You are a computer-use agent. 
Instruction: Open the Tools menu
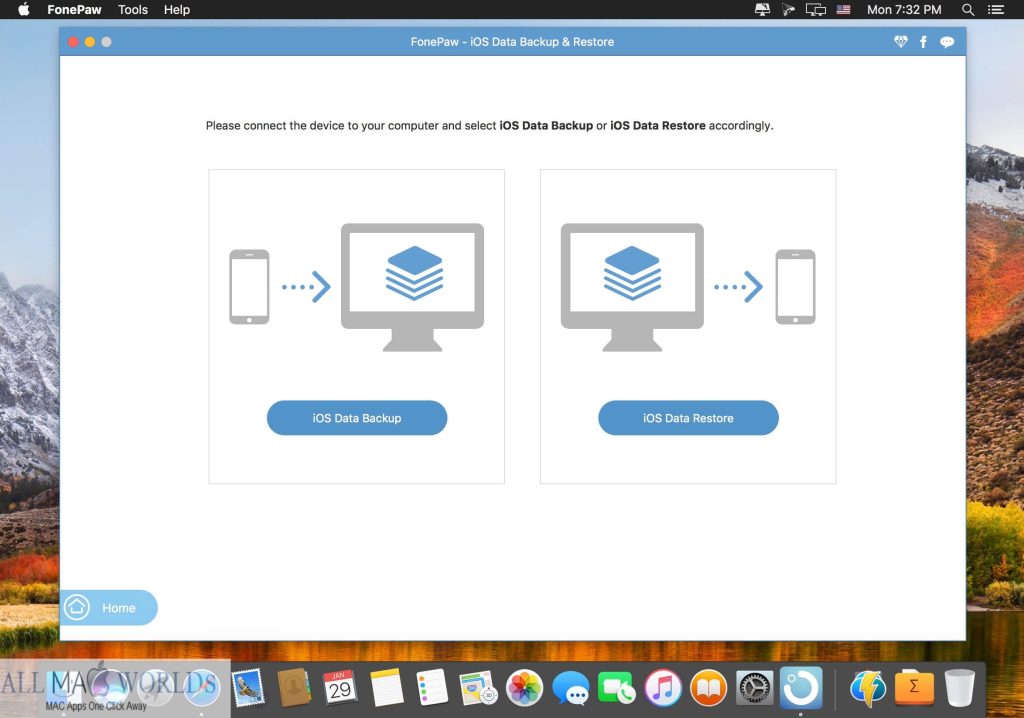[133, 10]
